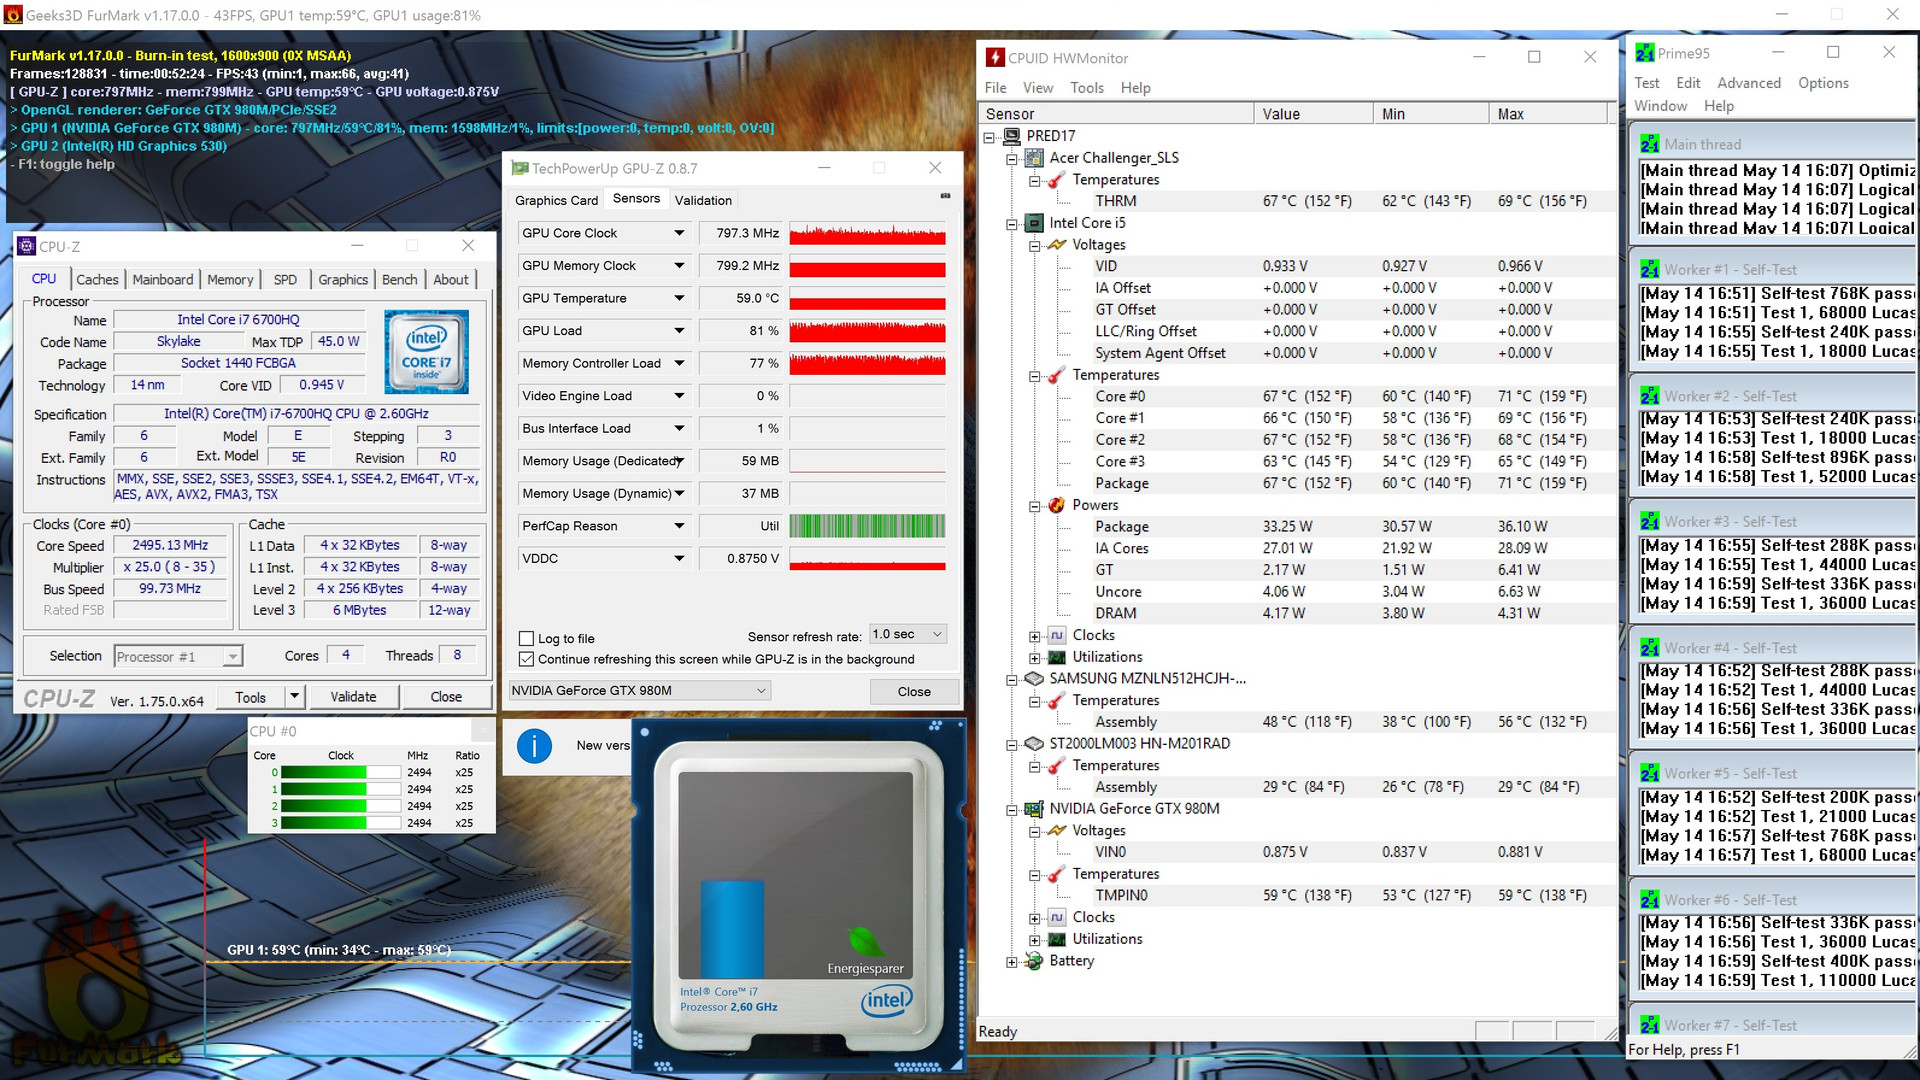The height and width of the screenshot is (1080, 1920).
Task: Open the Graphics Card tab in GPU-Z
Action: pyautogui.click(x=556, y=201)
